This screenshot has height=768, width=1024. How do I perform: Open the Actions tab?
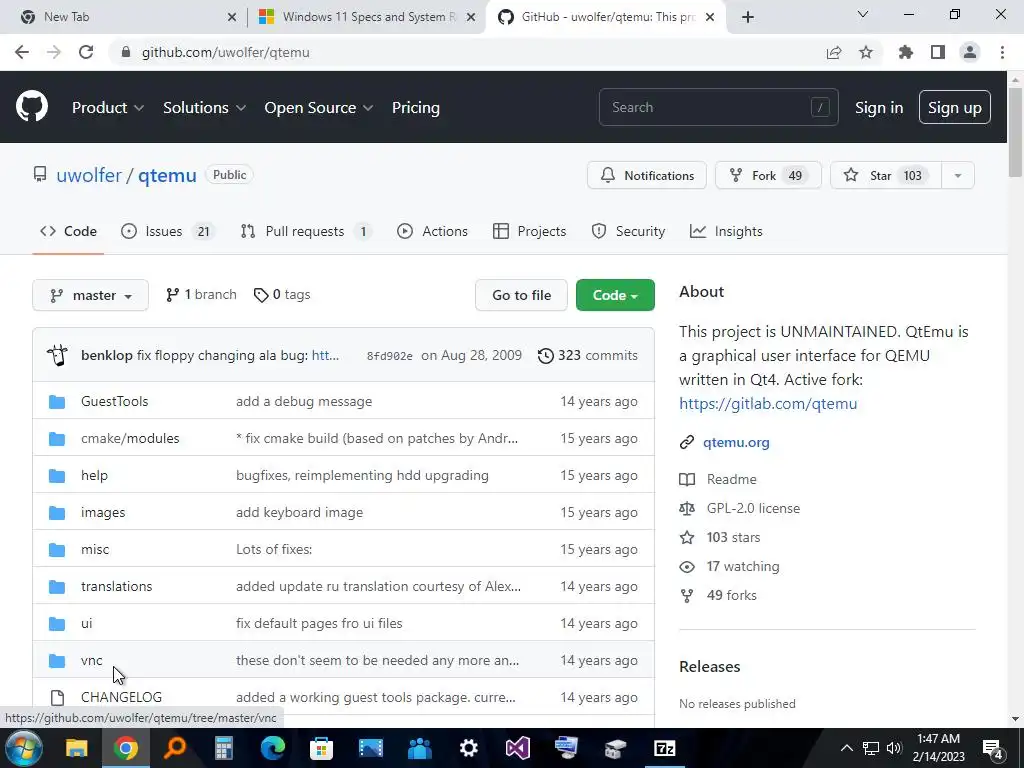[432, 231]
